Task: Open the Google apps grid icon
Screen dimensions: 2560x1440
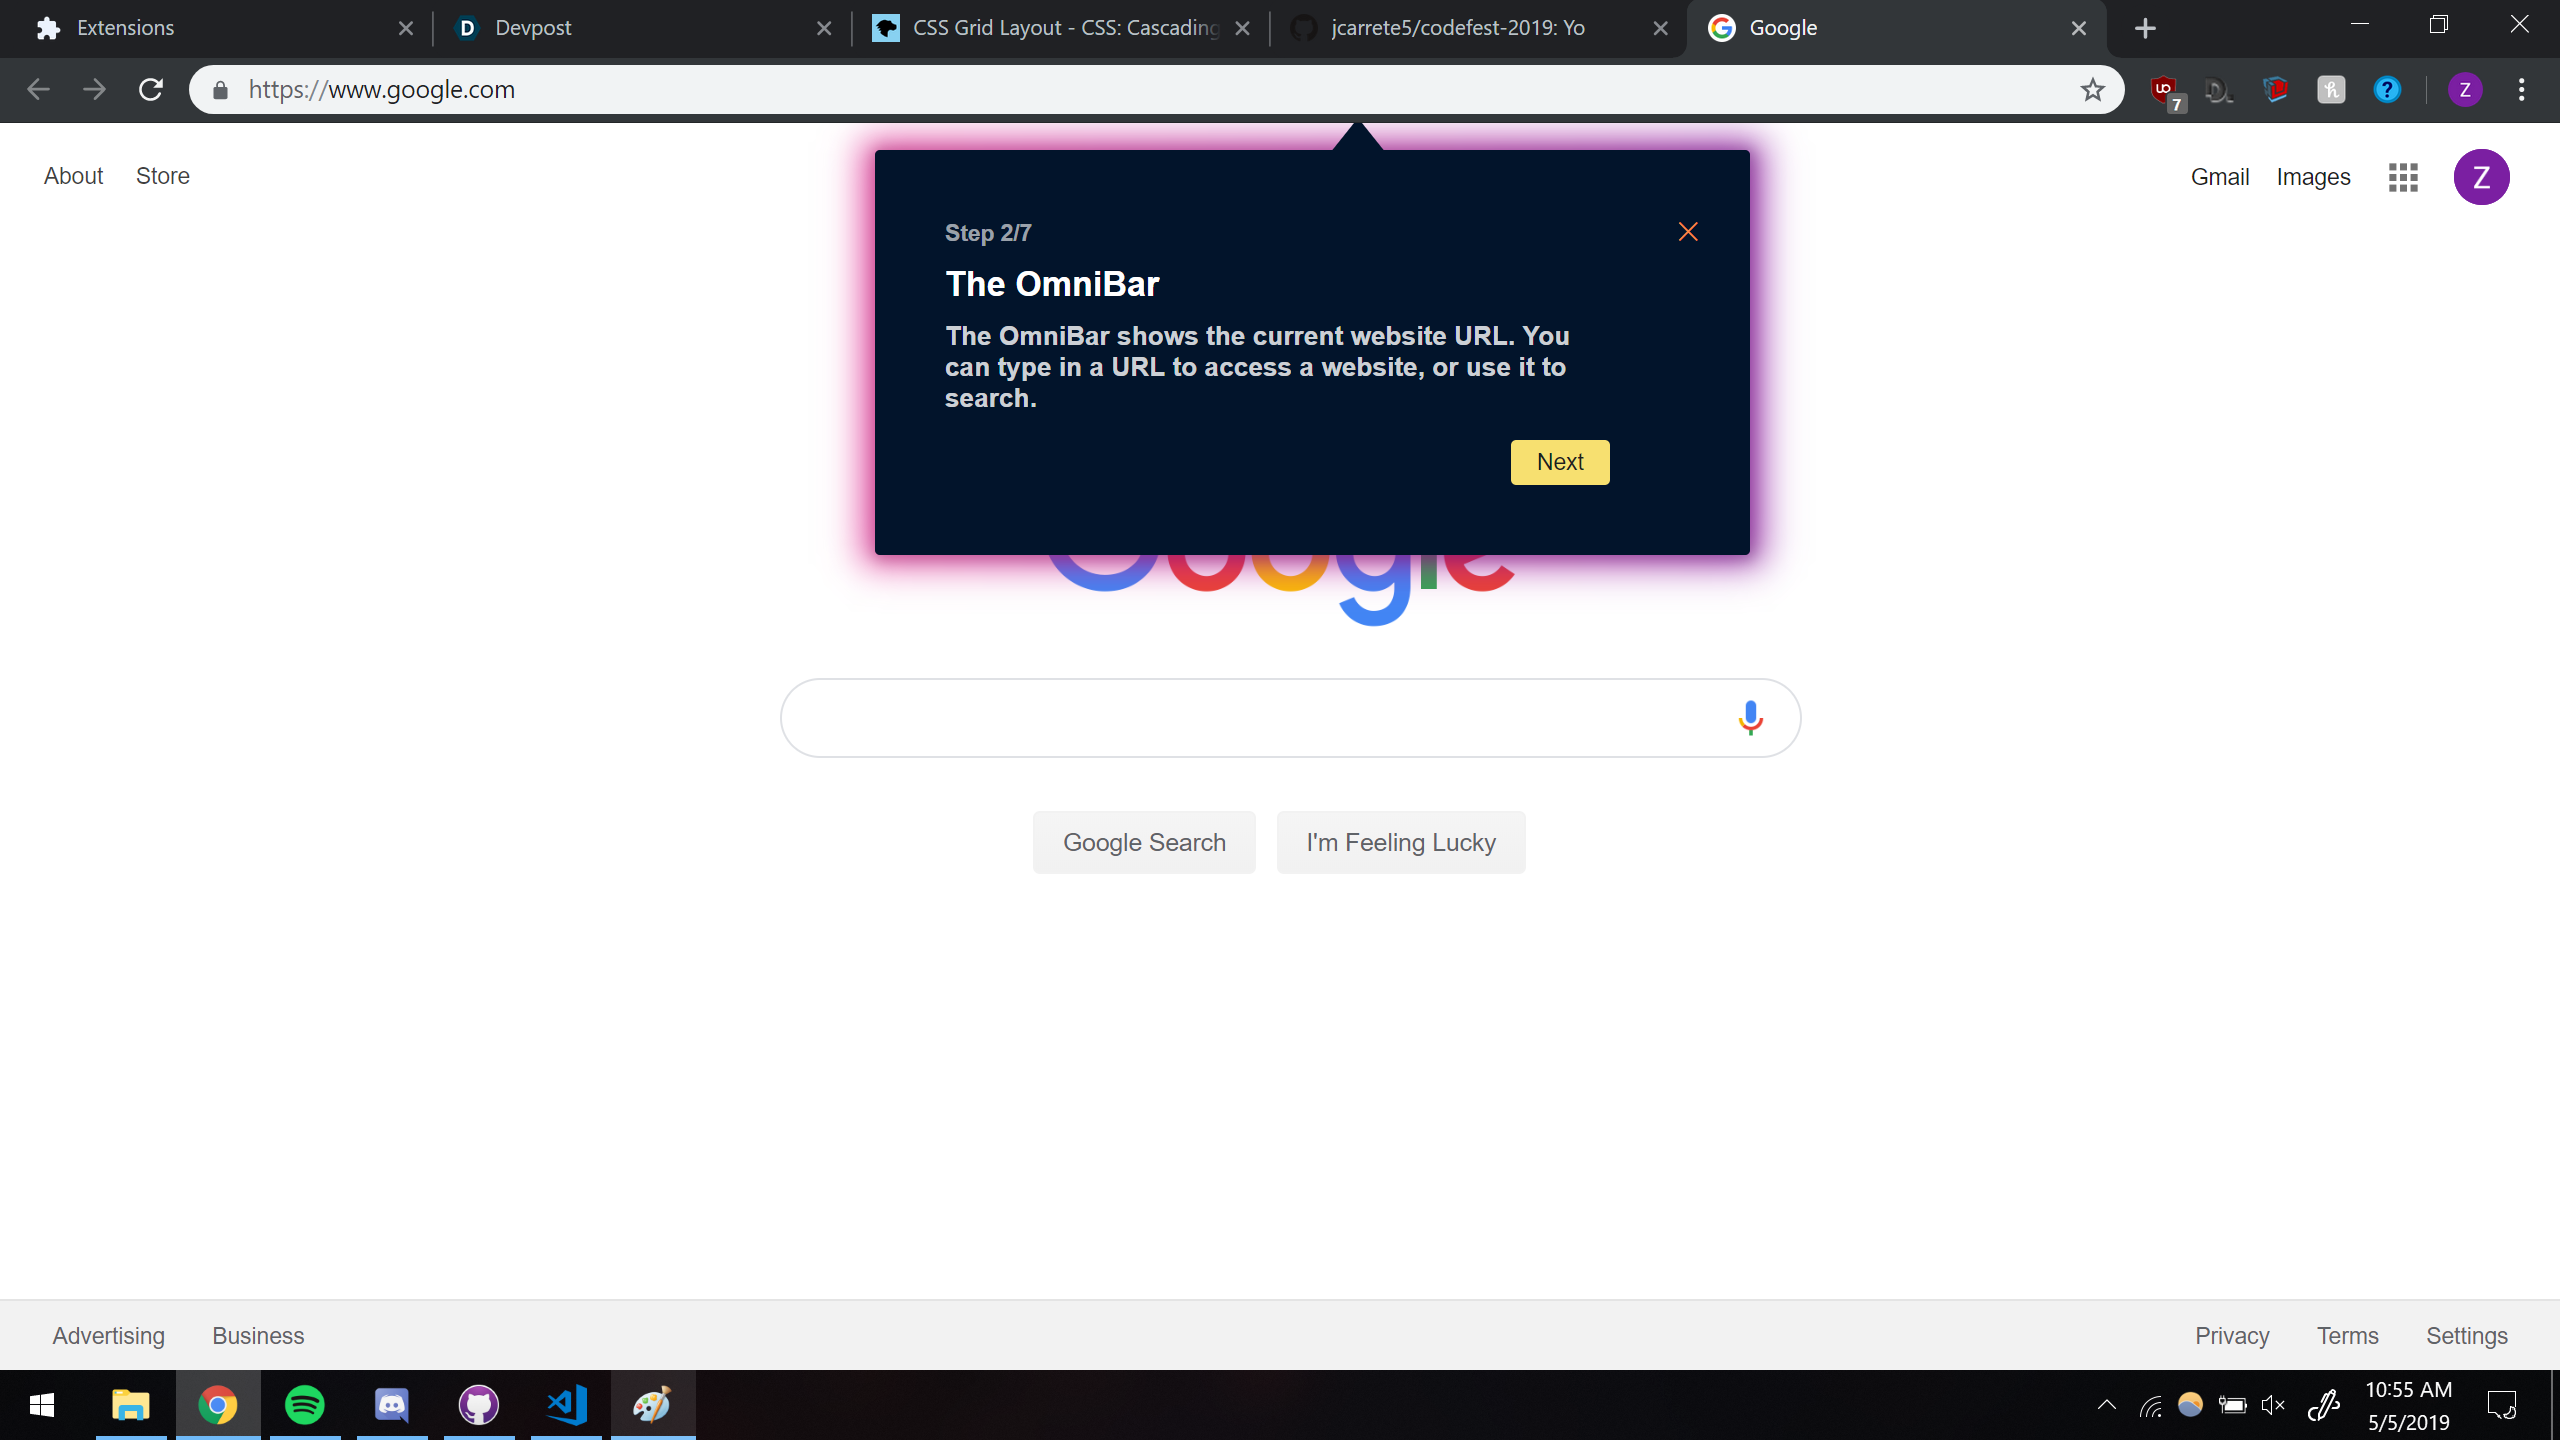Action: (2403, 177)
